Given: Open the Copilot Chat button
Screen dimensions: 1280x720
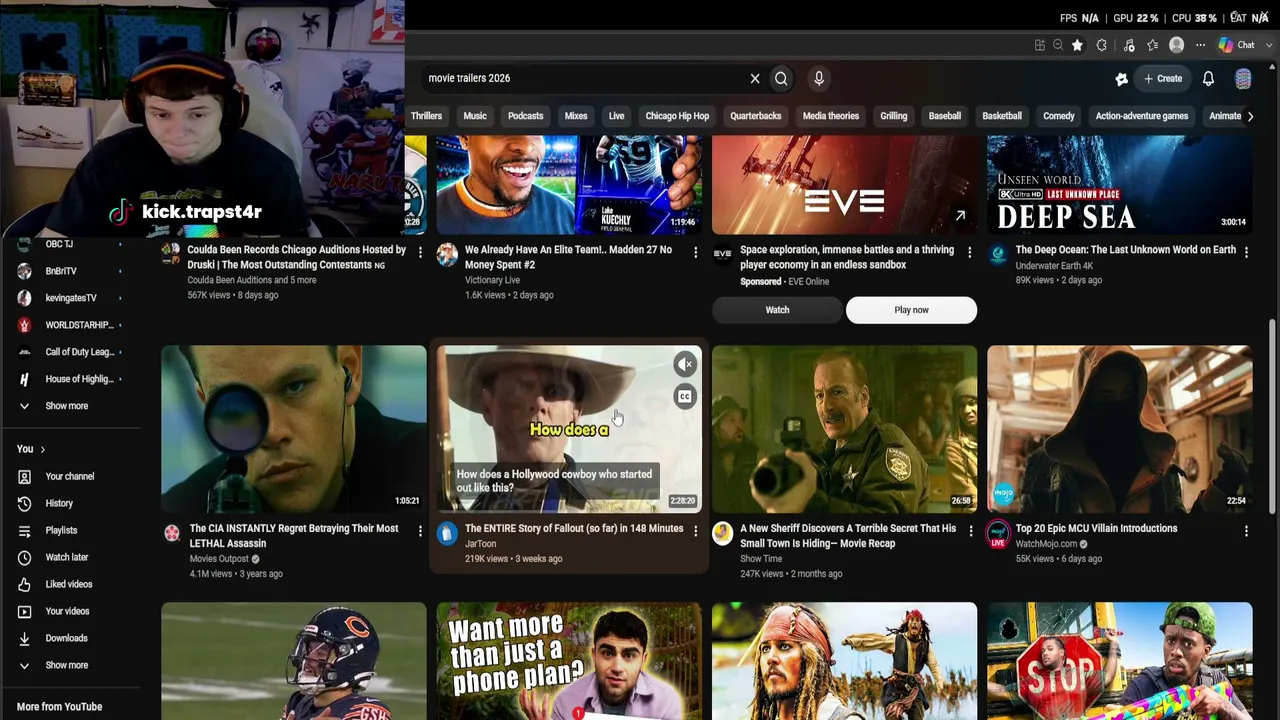Looking at the screenshot, I should click(x=1237, y=45).
